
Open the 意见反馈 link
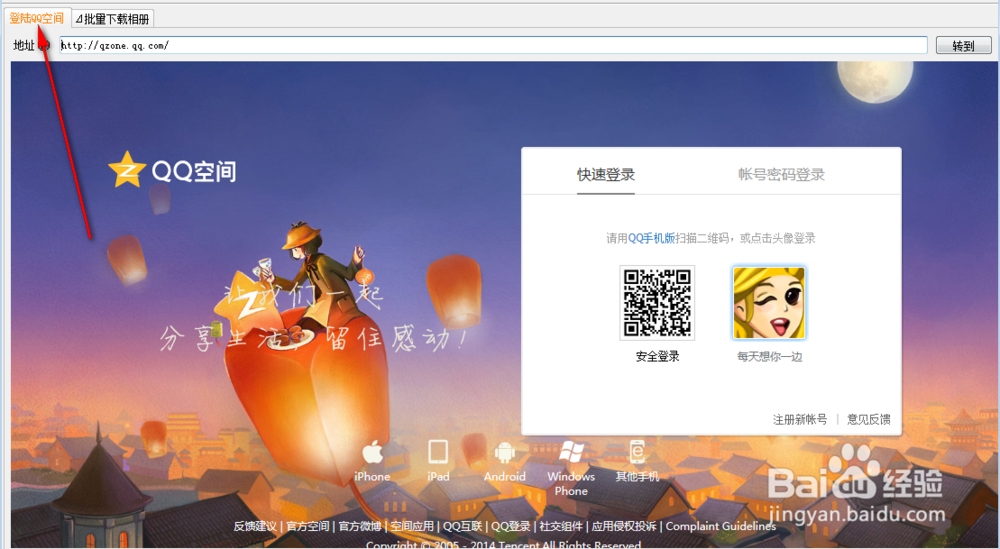coord(869,419)
